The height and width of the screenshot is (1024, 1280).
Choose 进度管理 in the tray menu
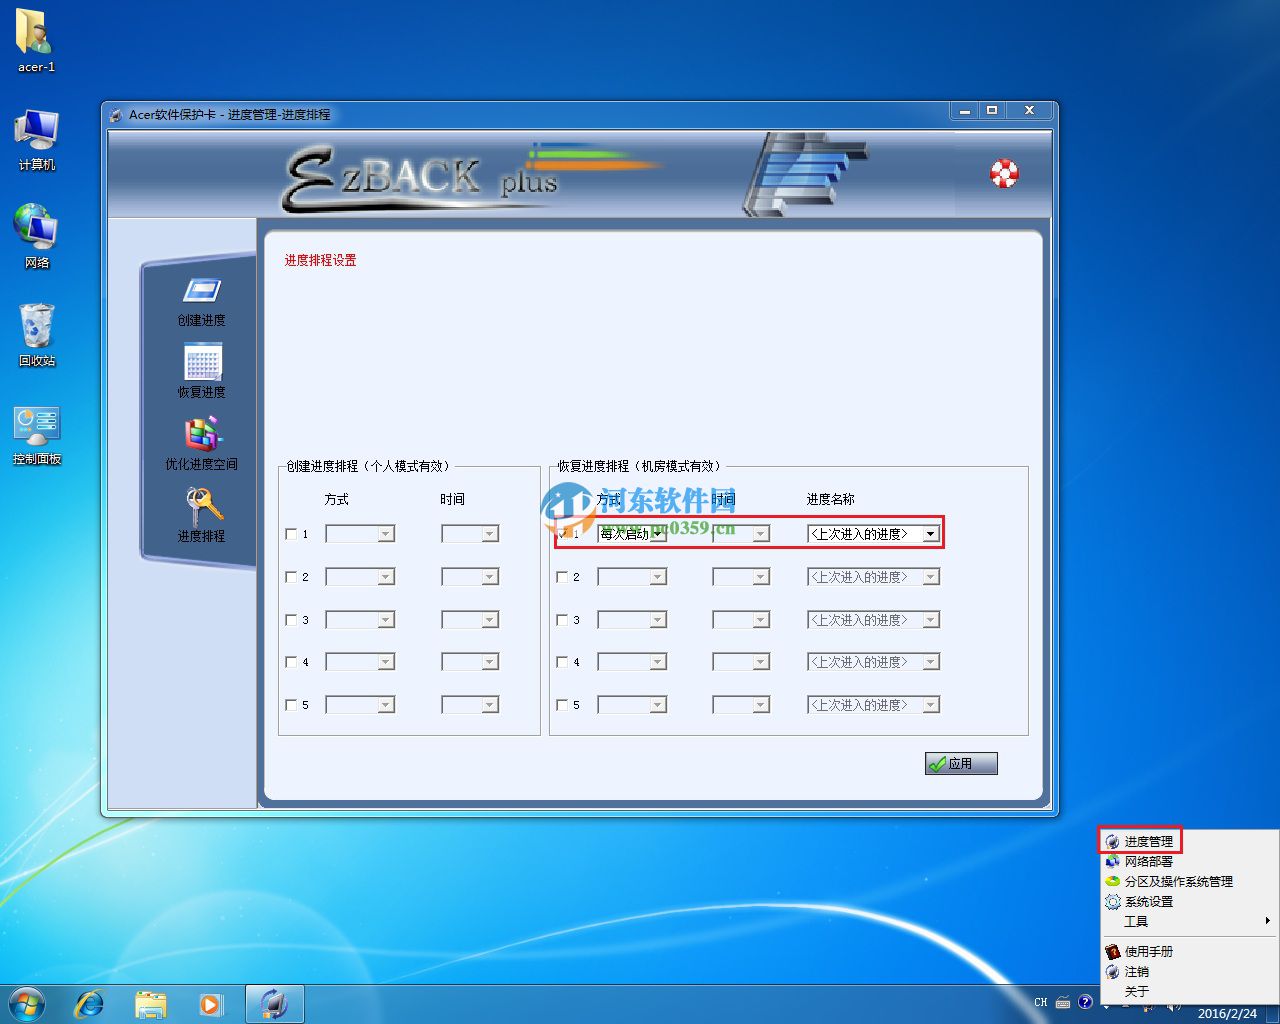tap(1147, 842)
